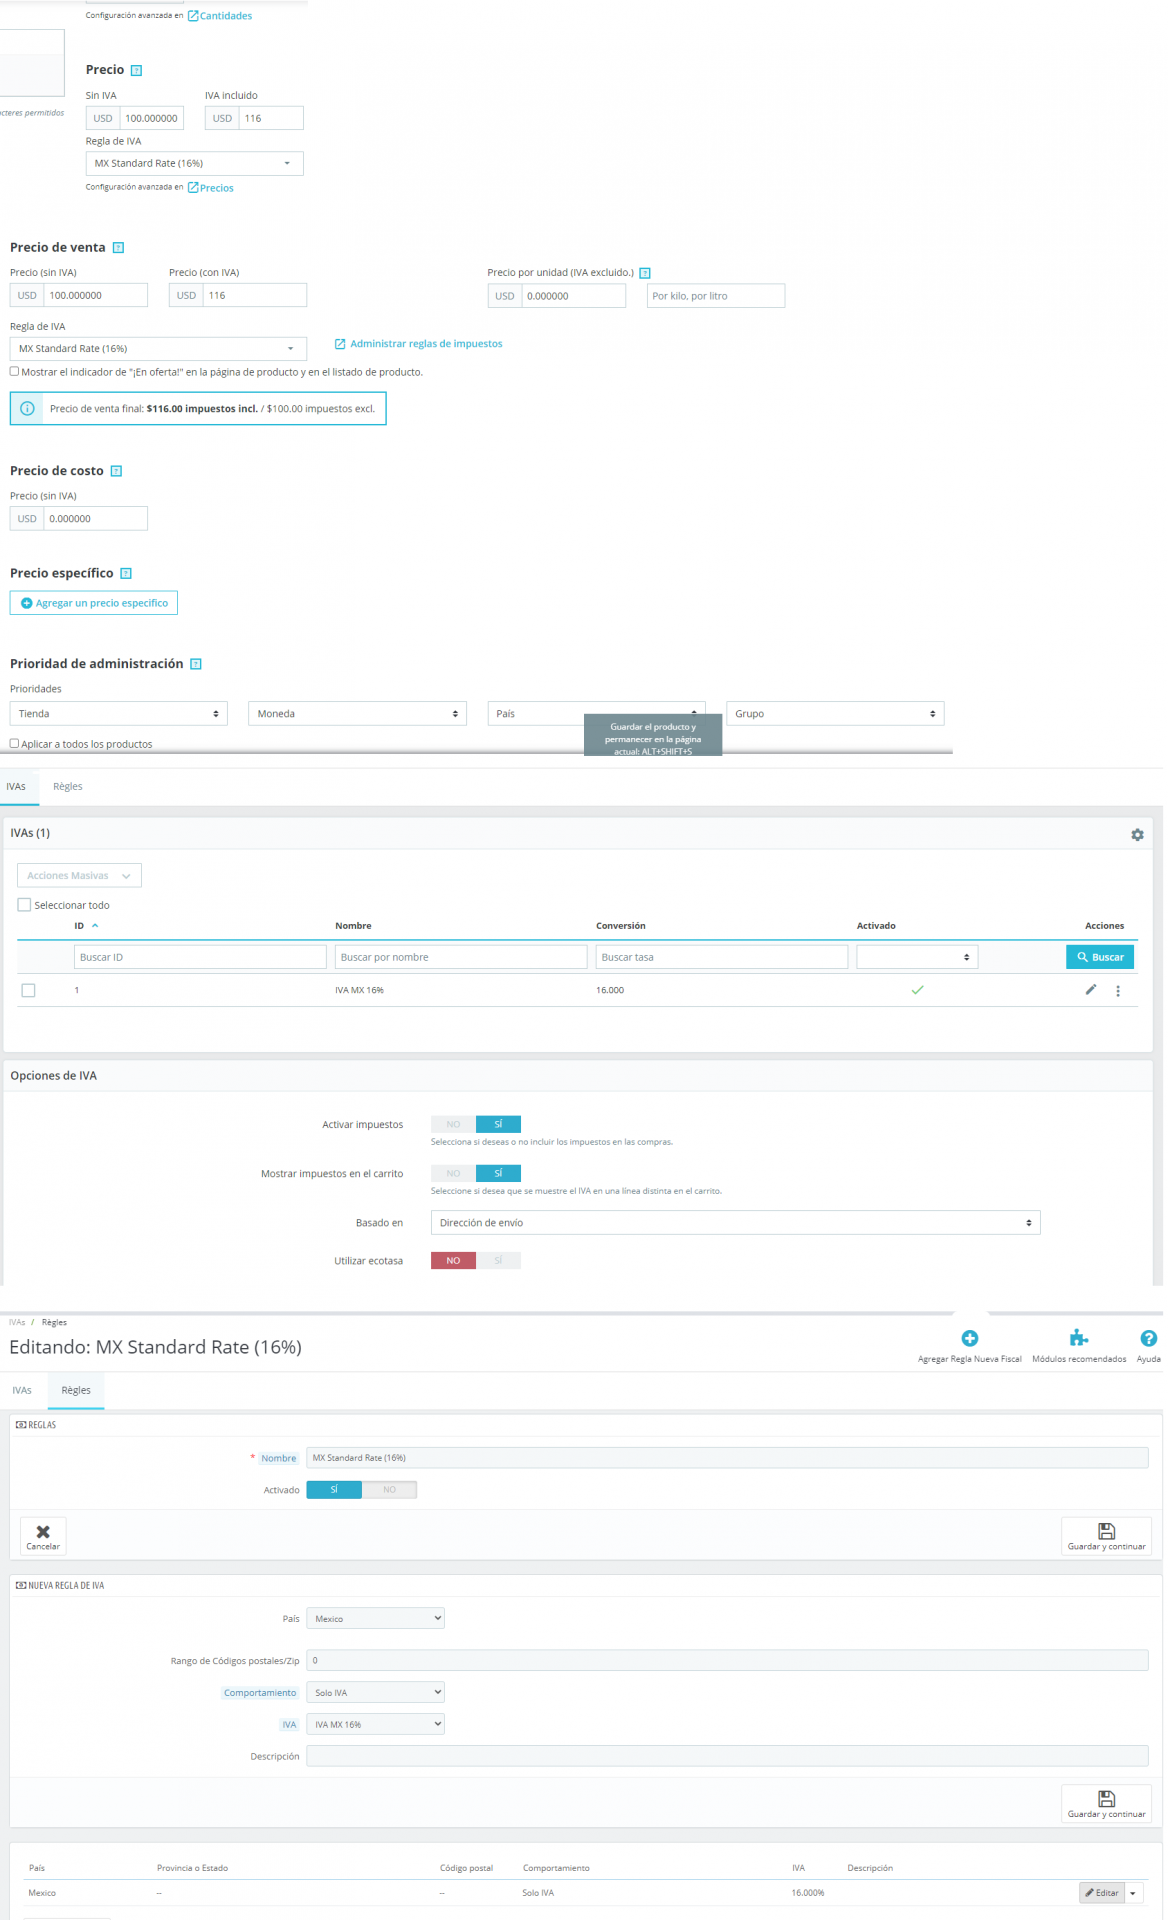Set the rule Activado toggle to NO
1168x1920 pixels.
[389, 1490]
